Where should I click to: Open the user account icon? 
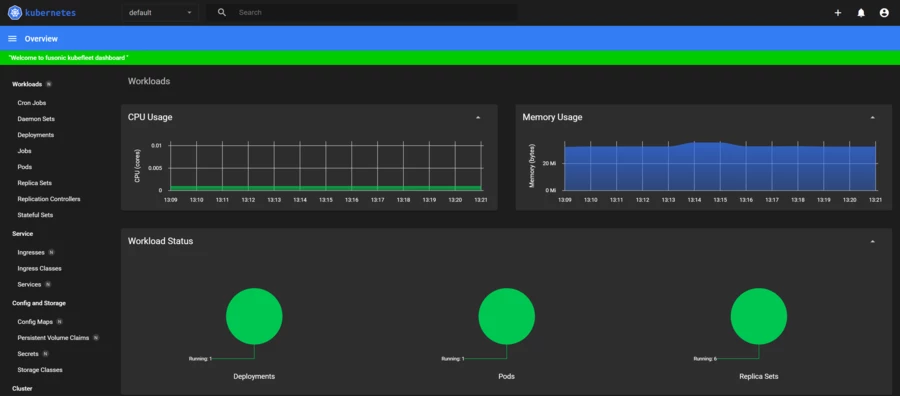884,13
